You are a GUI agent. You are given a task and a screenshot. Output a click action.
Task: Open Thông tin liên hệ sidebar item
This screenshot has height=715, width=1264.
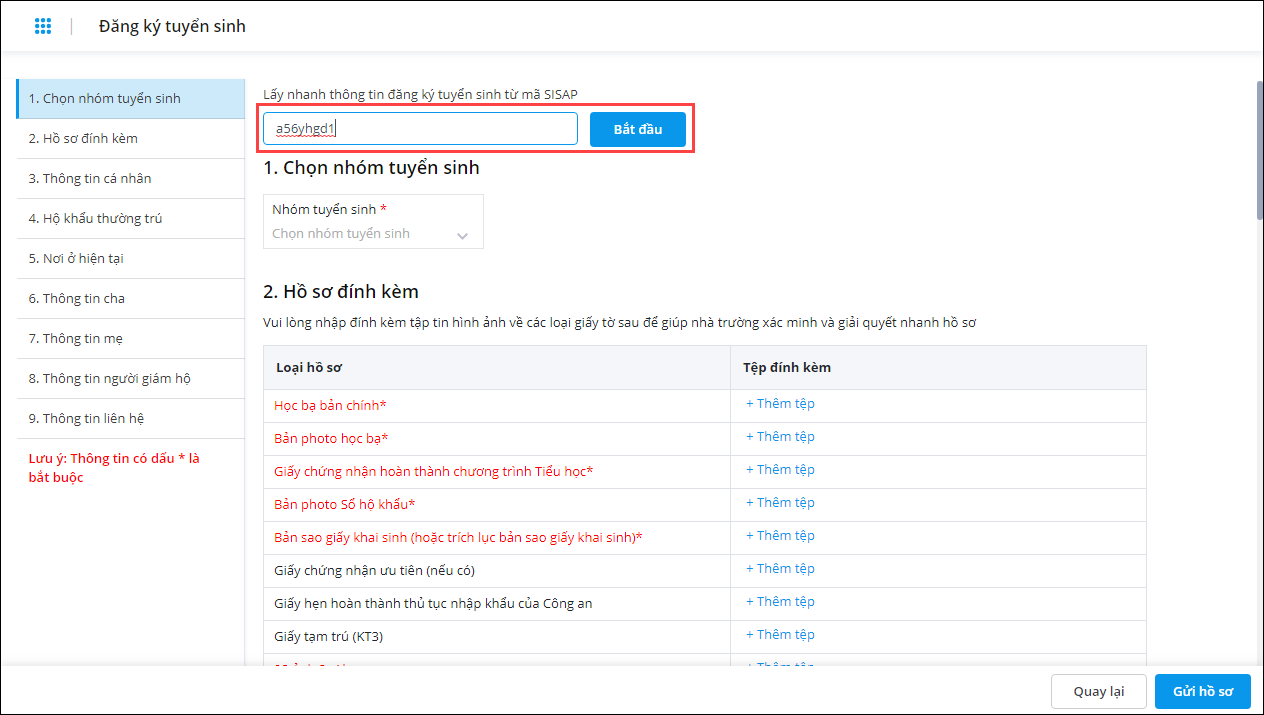pos(131,418)
